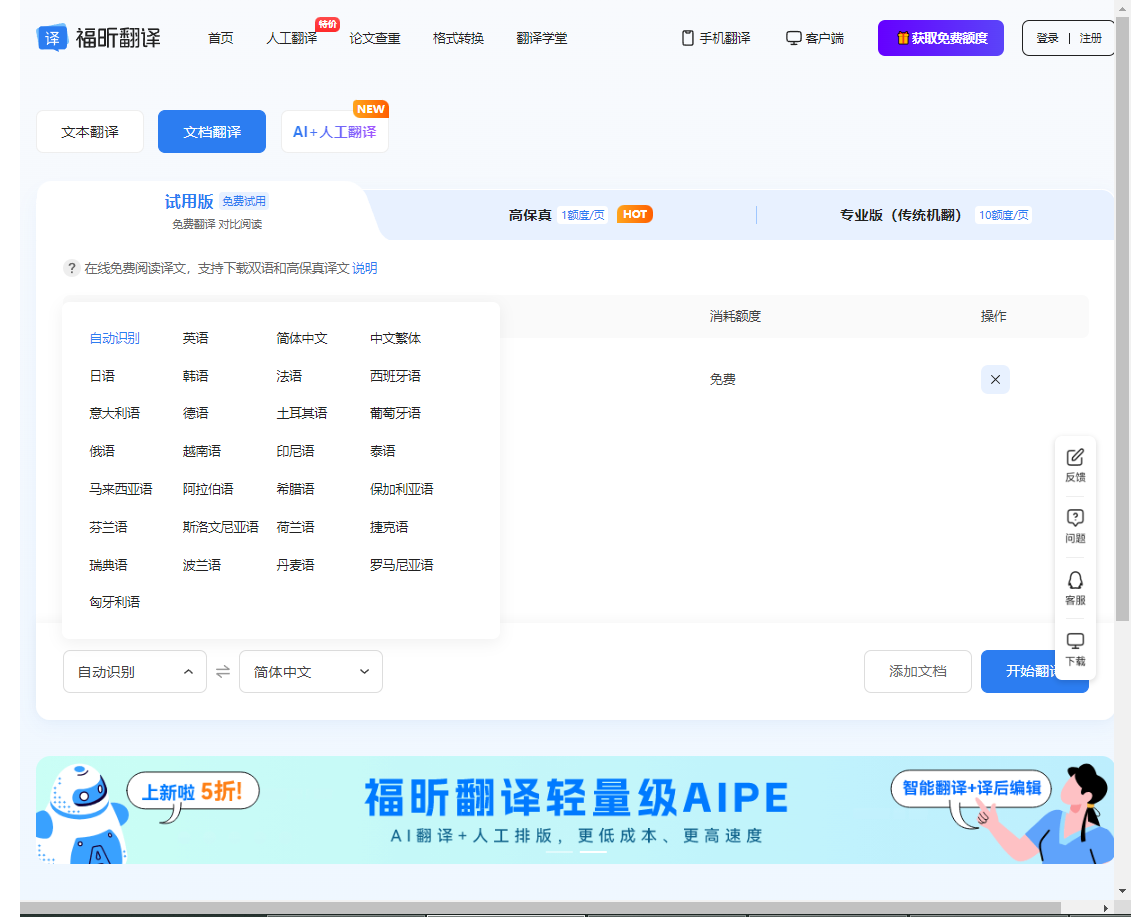The image size is (1131, 917).
Task: Choose 希腊语 from the language list
Action: [296, 489]
